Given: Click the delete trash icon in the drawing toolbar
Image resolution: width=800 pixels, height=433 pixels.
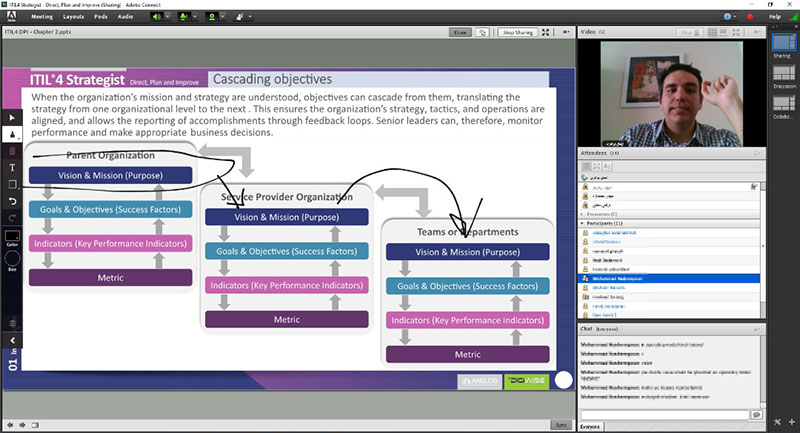Looking at the screenshot, I should point(12,151).
